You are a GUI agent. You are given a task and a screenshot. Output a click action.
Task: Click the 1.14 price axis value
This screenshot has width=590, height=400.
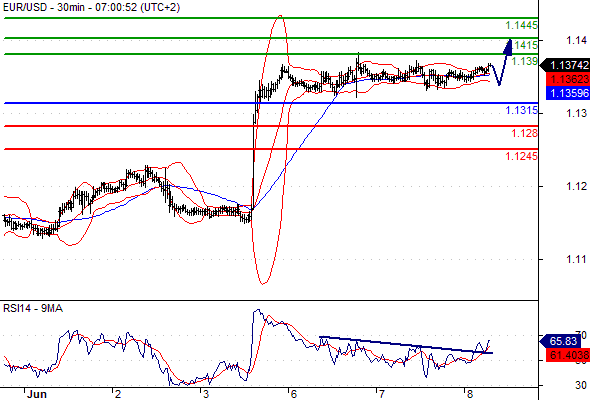[577, 40]
